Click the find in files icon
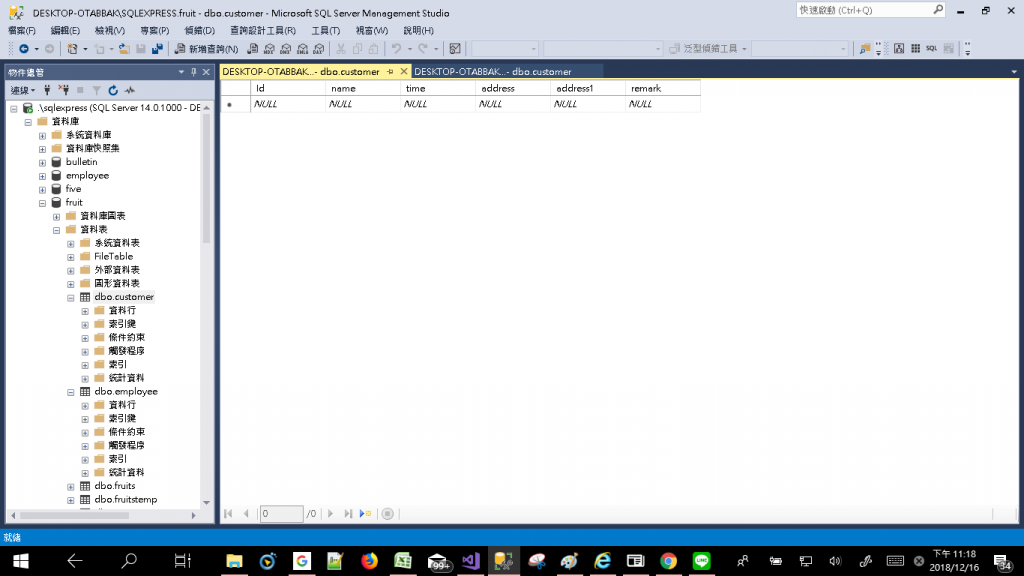This screenshot has height=576, width=1024. pos(865,49)
